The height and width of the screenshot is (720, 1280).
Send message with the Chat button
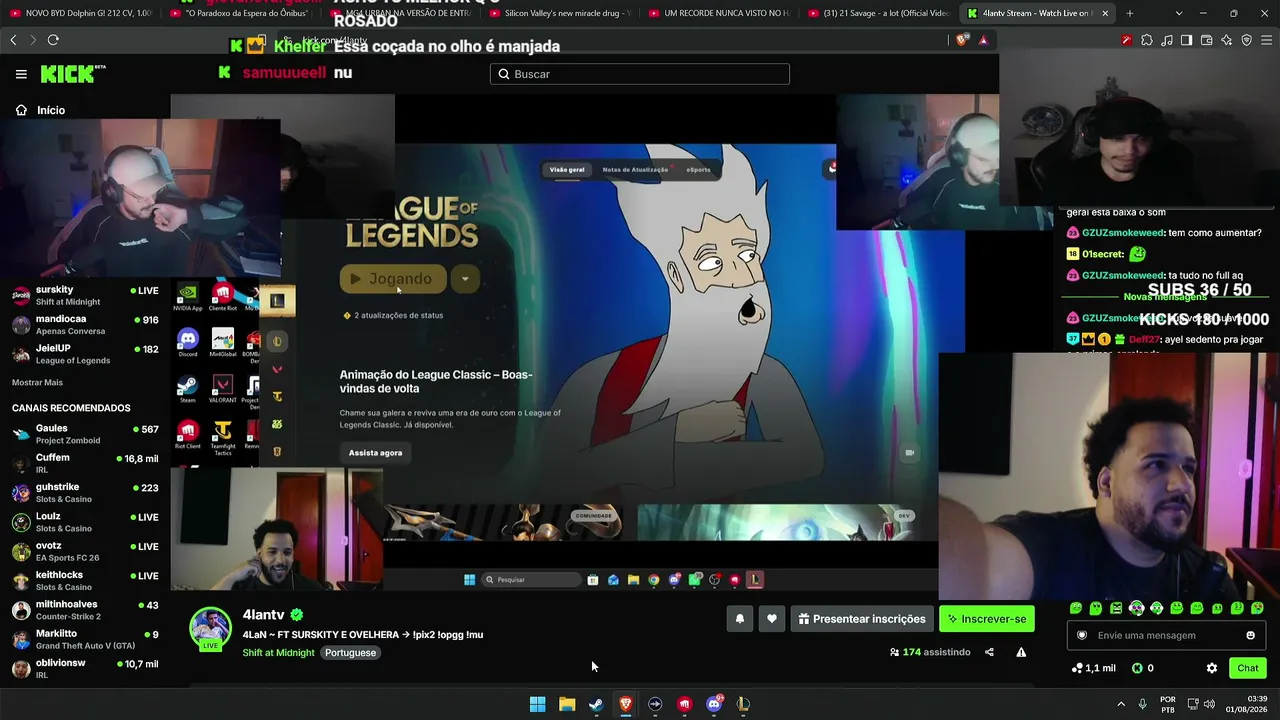point(1247,668)
